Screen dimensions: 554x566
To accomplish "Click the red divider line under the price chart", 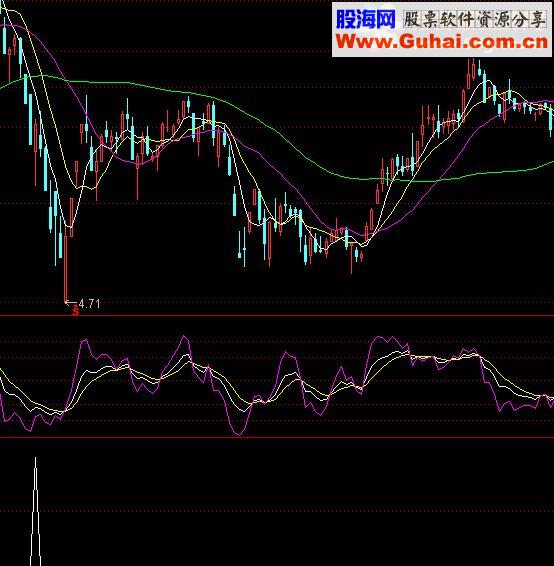I will pyautogui.click(x=277, y=315).
